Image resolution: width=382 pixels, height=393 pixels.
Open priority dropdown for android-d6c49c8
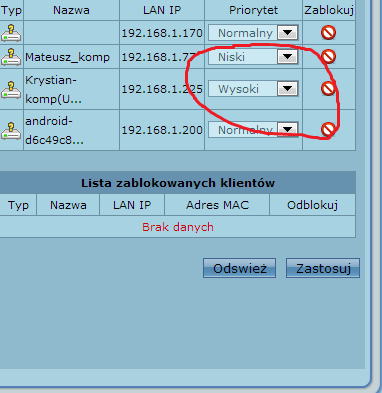(x=253, y=130)
